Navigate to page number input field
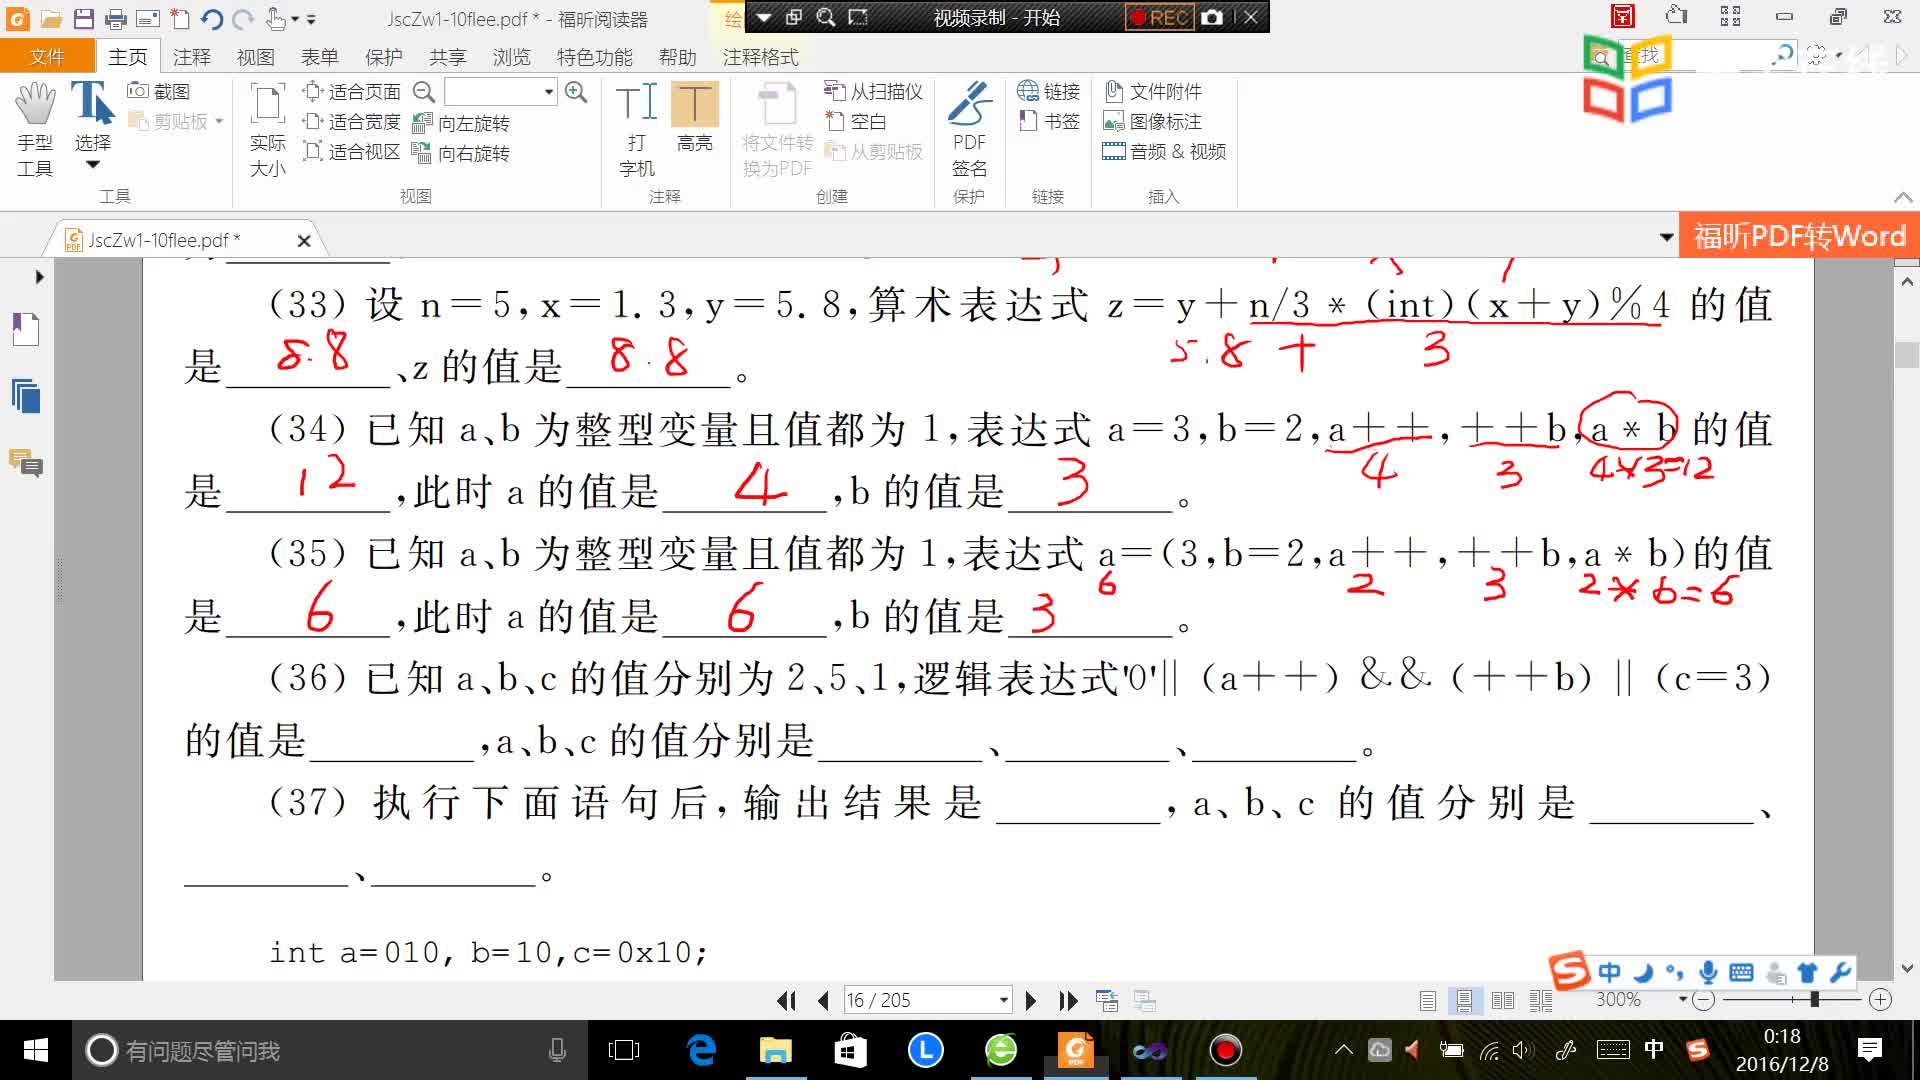The width and height of the screenshot is (1920, 1080). coord(923,1001)
